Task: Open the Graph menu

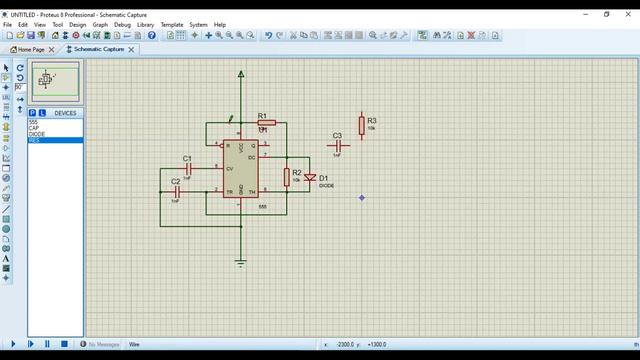Action: pyautogui.click(x=100, y=24)
